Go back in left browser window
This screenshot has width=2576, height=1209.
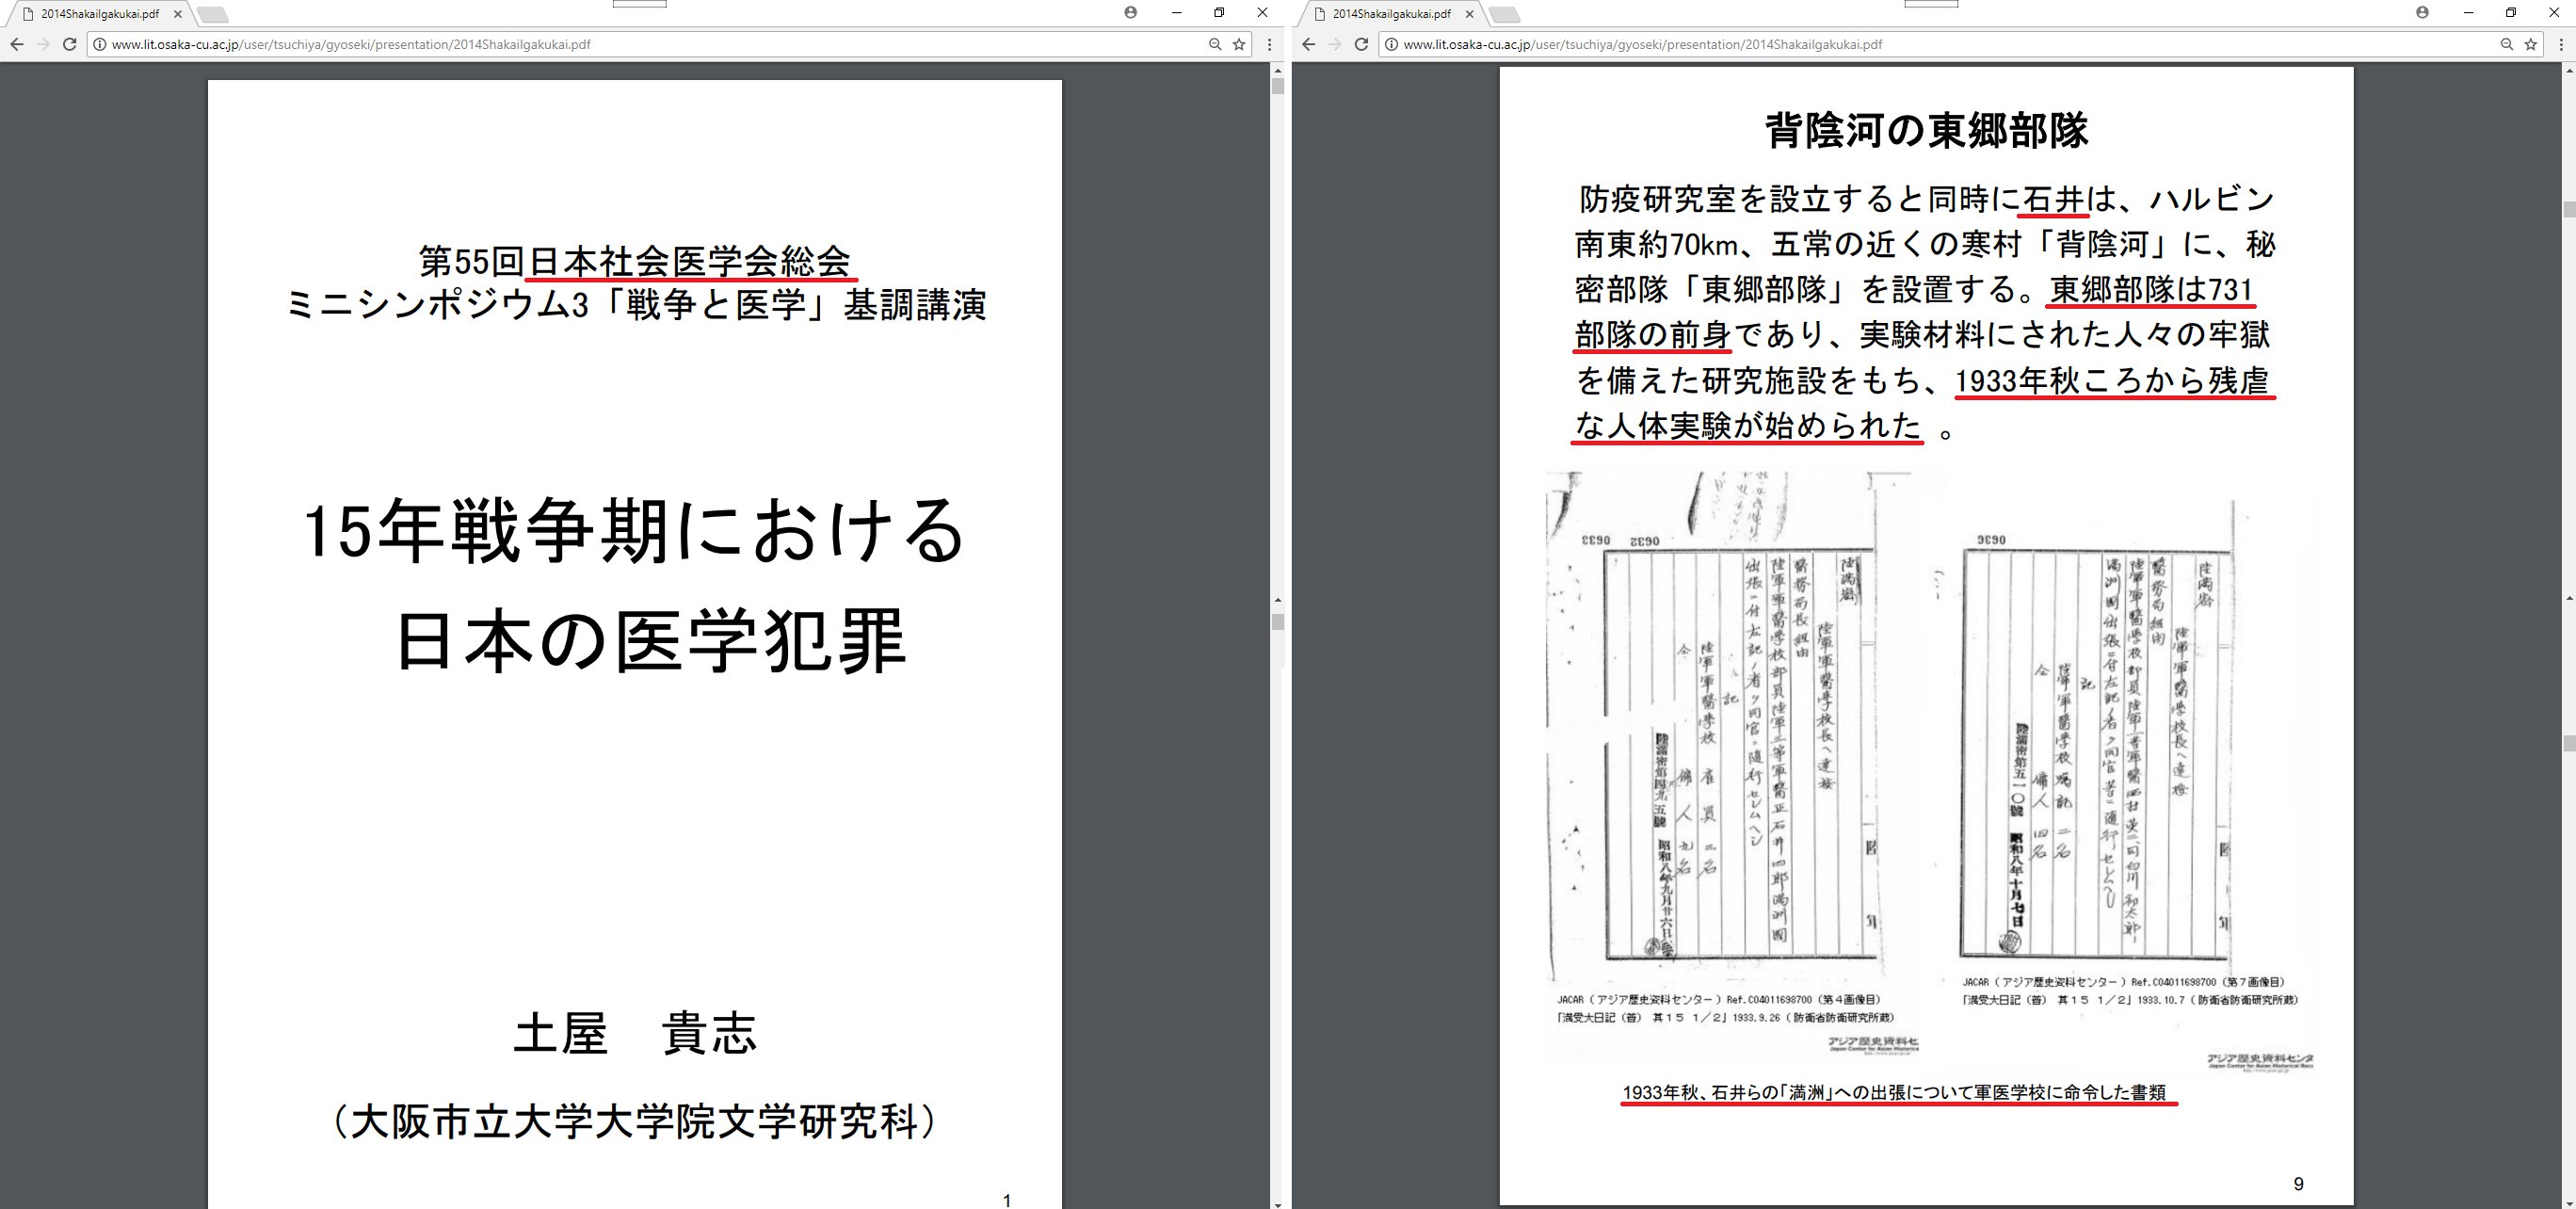(16, 44)
